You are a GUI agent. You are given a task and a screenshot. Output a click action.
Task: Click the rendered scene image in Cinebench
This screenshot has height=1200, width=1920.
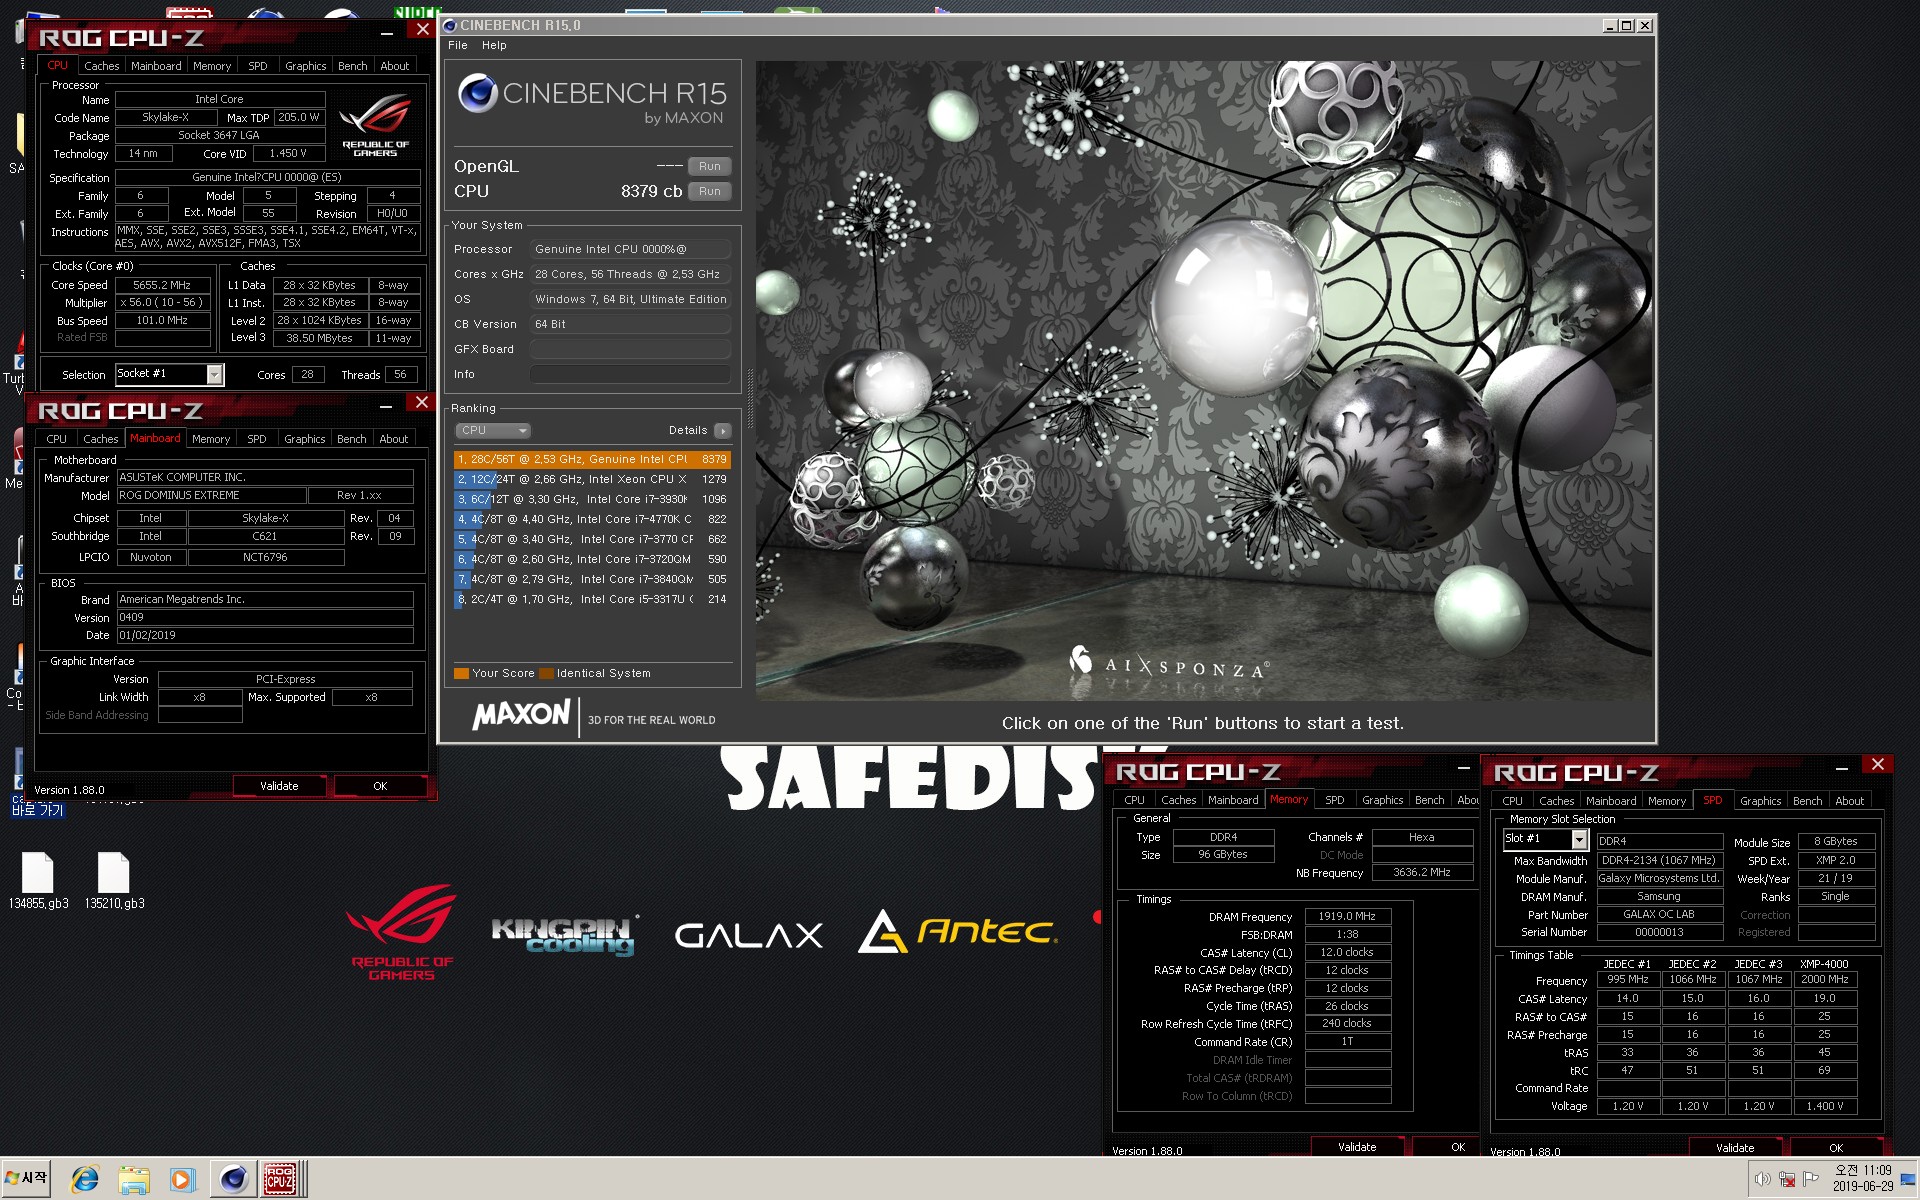tap(1204, 380)
